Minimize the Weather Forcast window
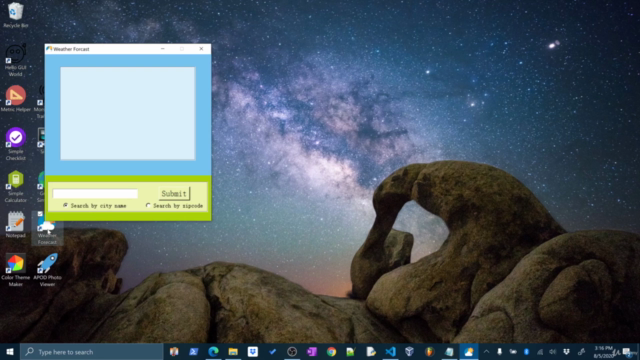This screenshot has height=360, width=640. click(x=162, y=49)
